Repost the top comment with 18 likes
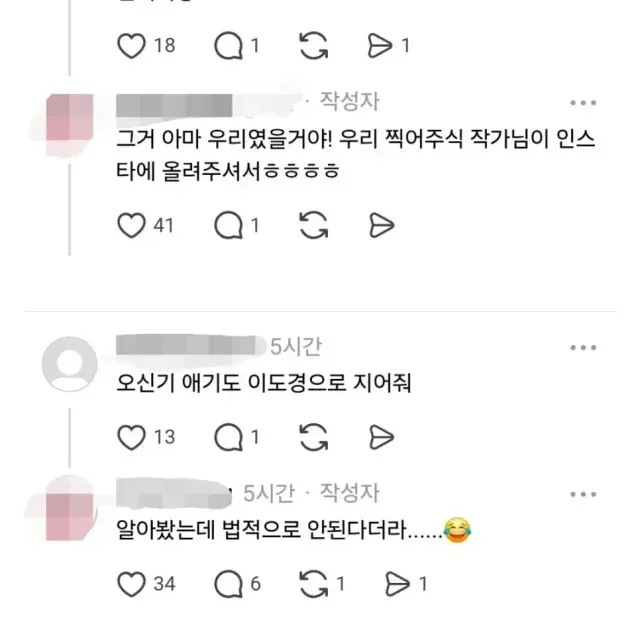 click(313, 45)
